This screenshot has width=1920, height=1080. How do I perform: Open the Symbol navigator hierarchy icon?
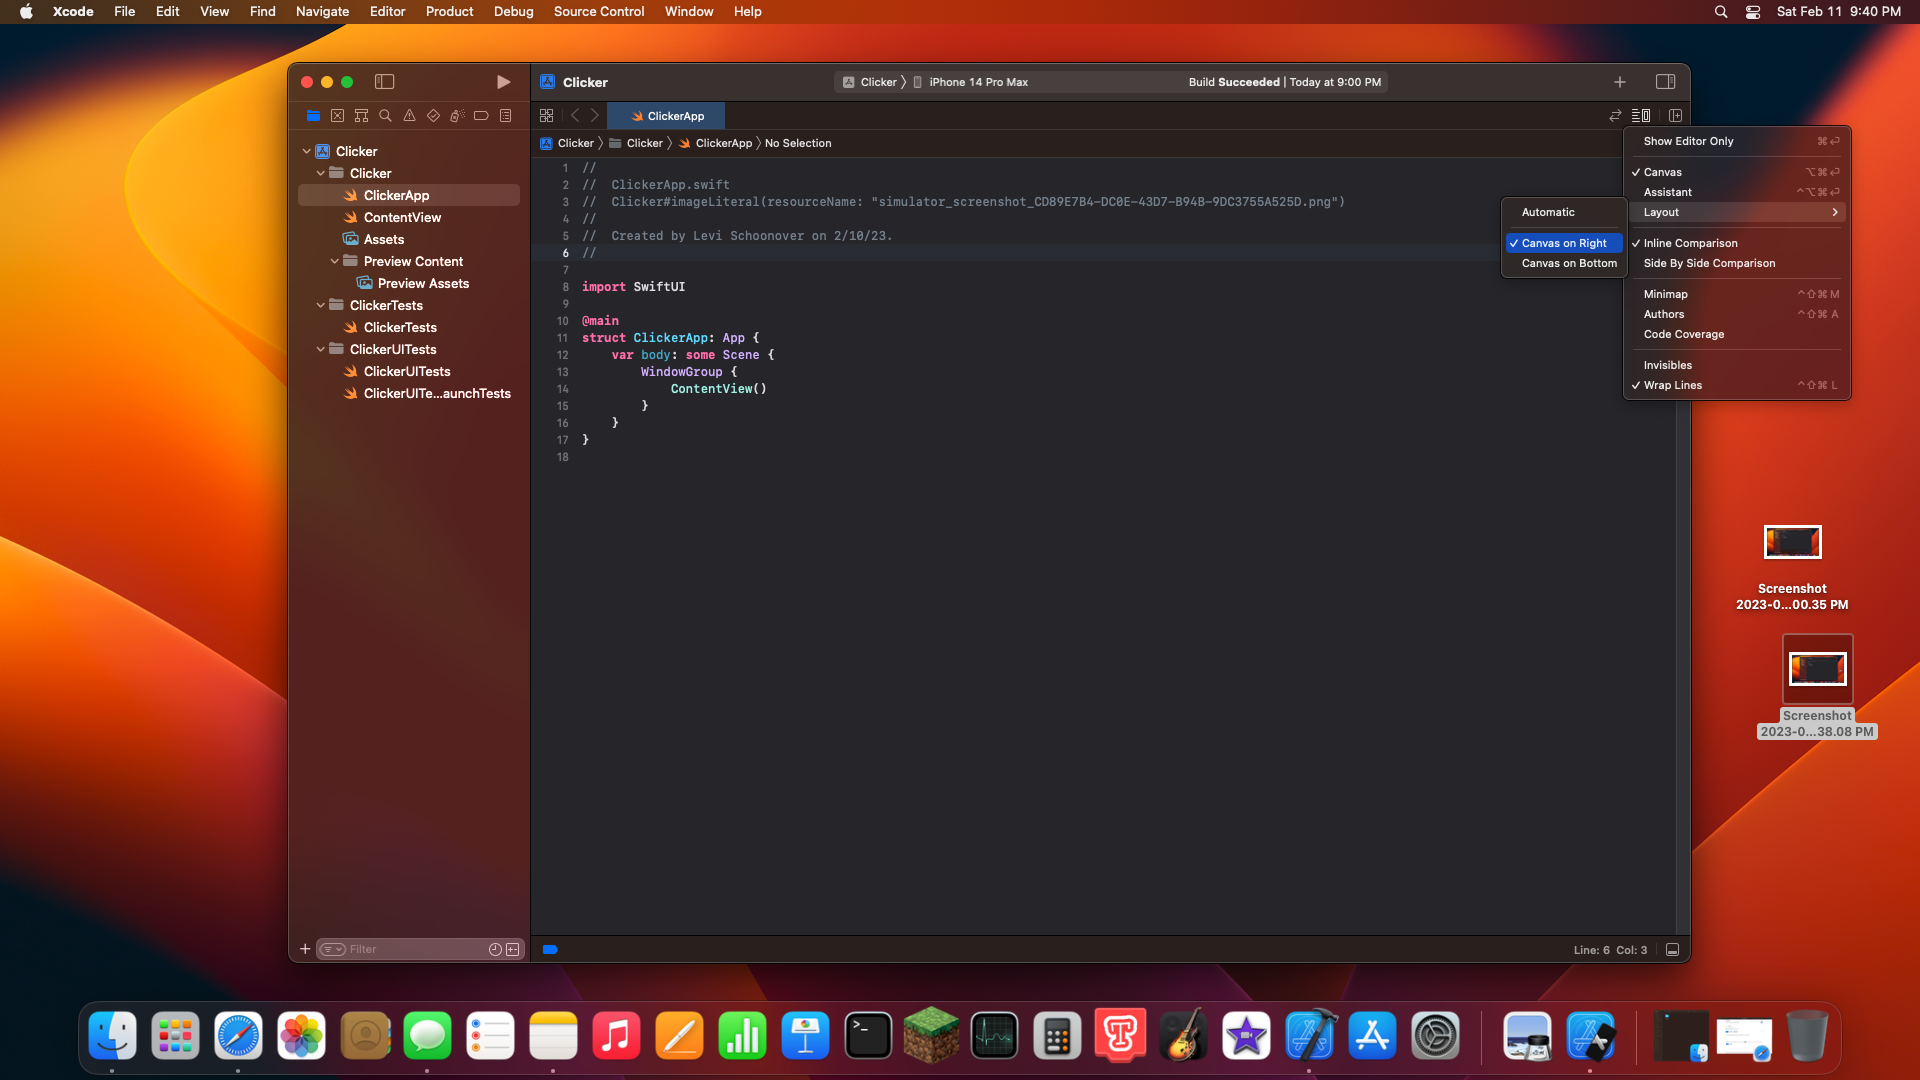click(361, 116)
